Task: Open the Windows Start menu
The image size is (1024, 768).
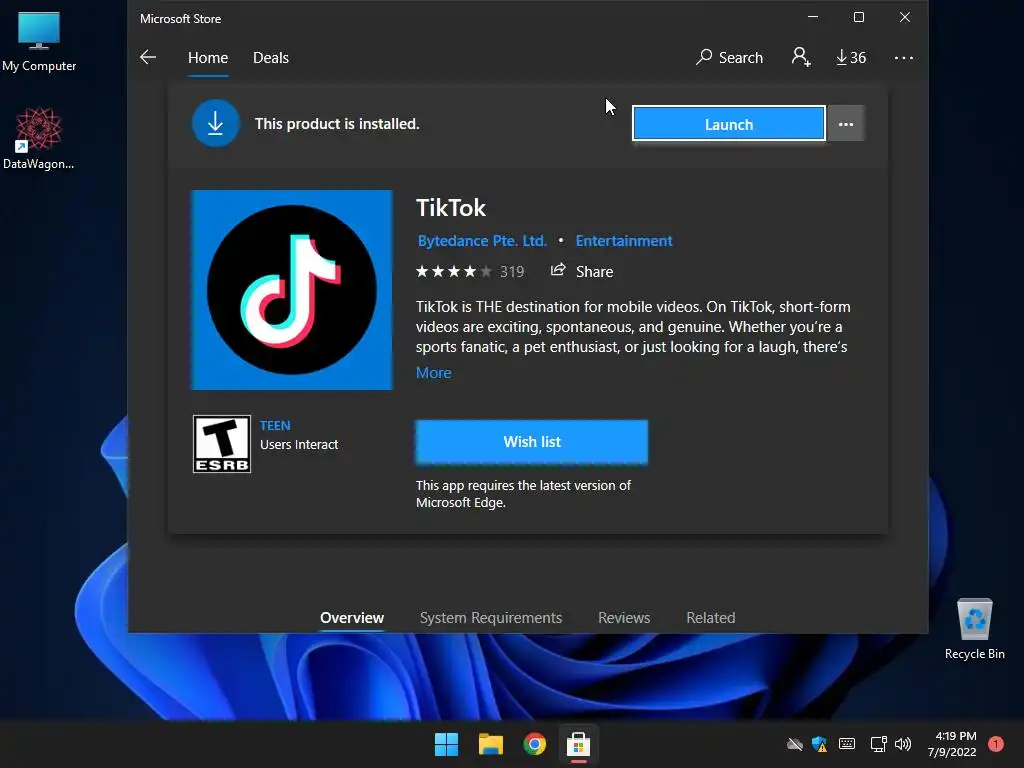Action: click(447, 744)
